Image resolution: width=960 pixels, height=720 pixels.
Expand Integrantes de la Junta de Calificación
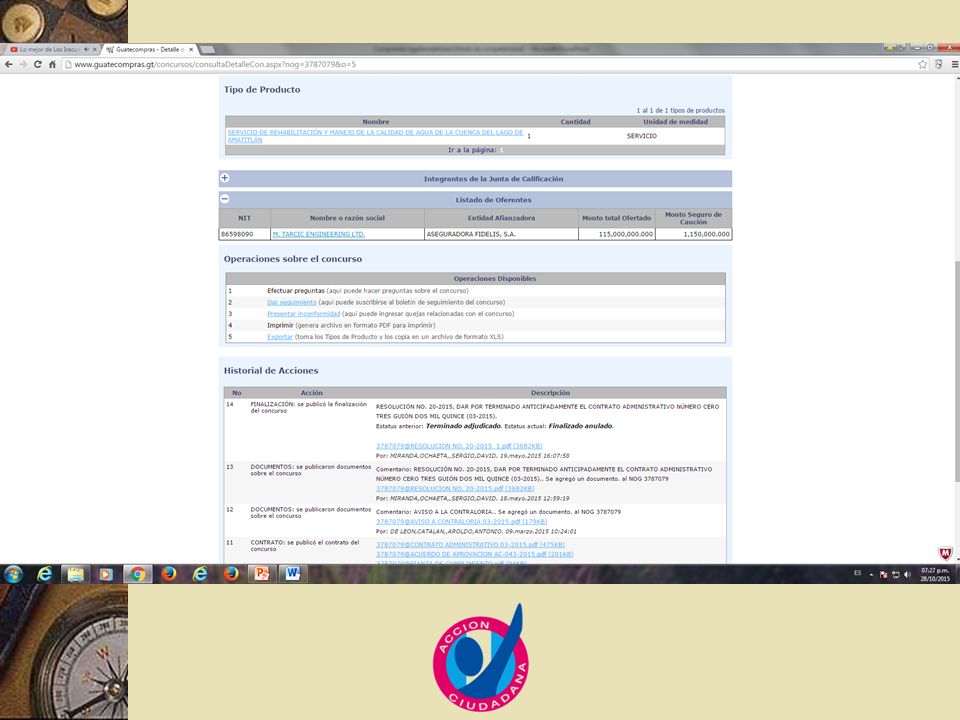click(x=225, y=178)
